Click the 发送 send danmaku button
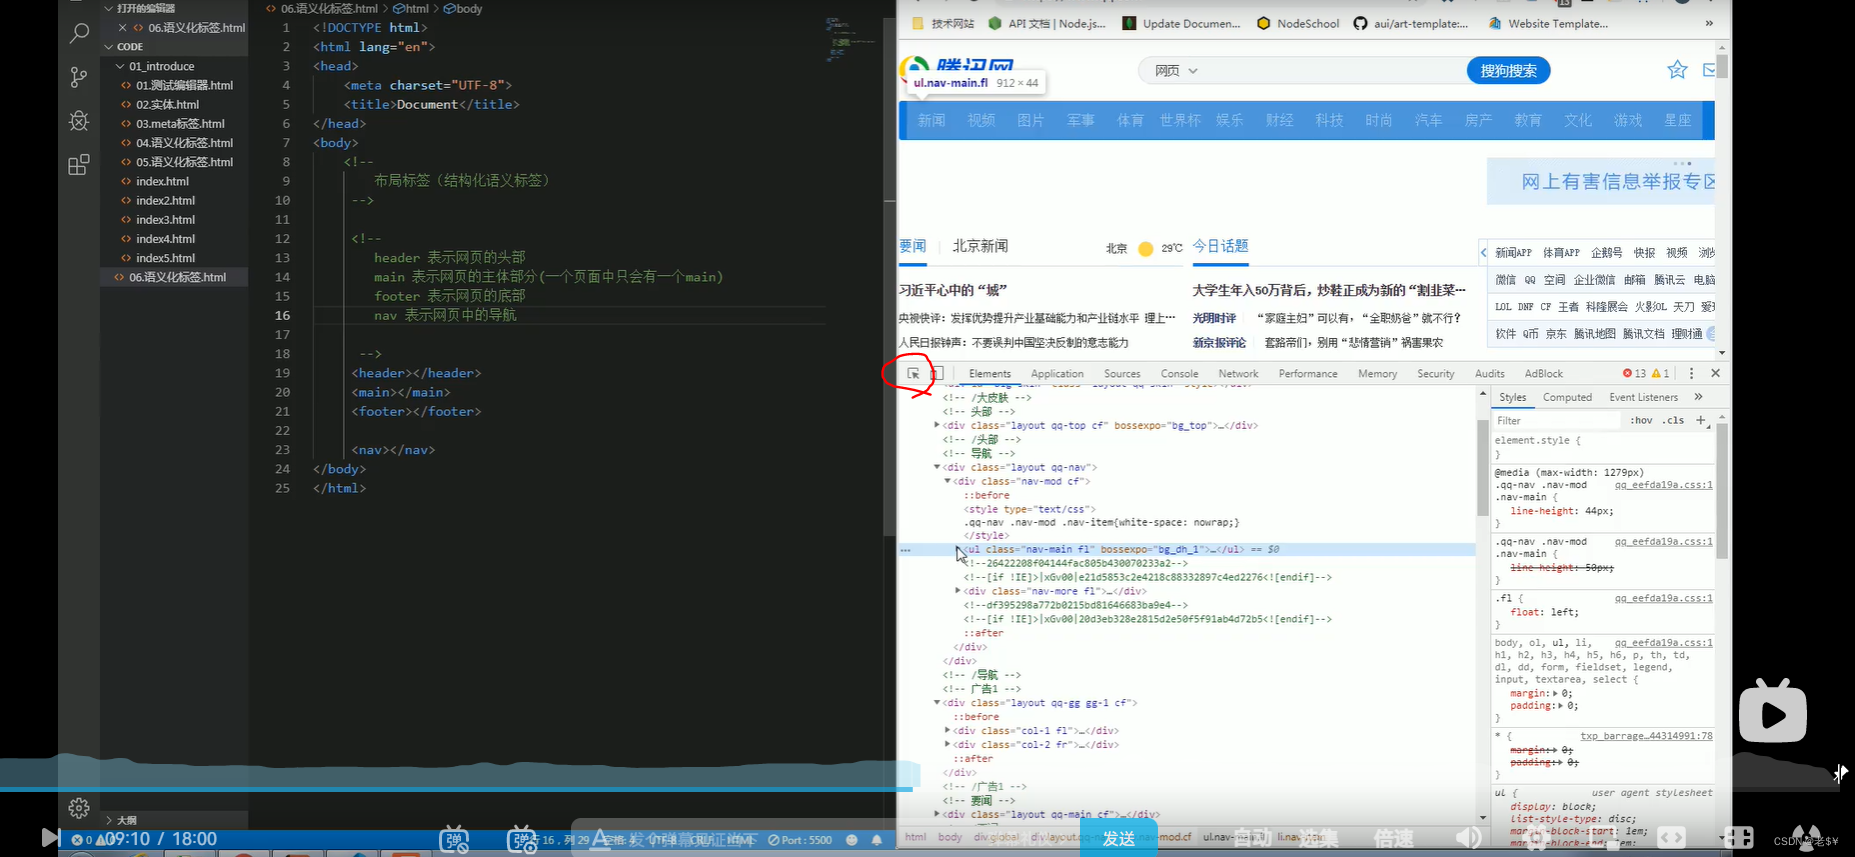This screenshot has width=1855, height=857. 1118,839
